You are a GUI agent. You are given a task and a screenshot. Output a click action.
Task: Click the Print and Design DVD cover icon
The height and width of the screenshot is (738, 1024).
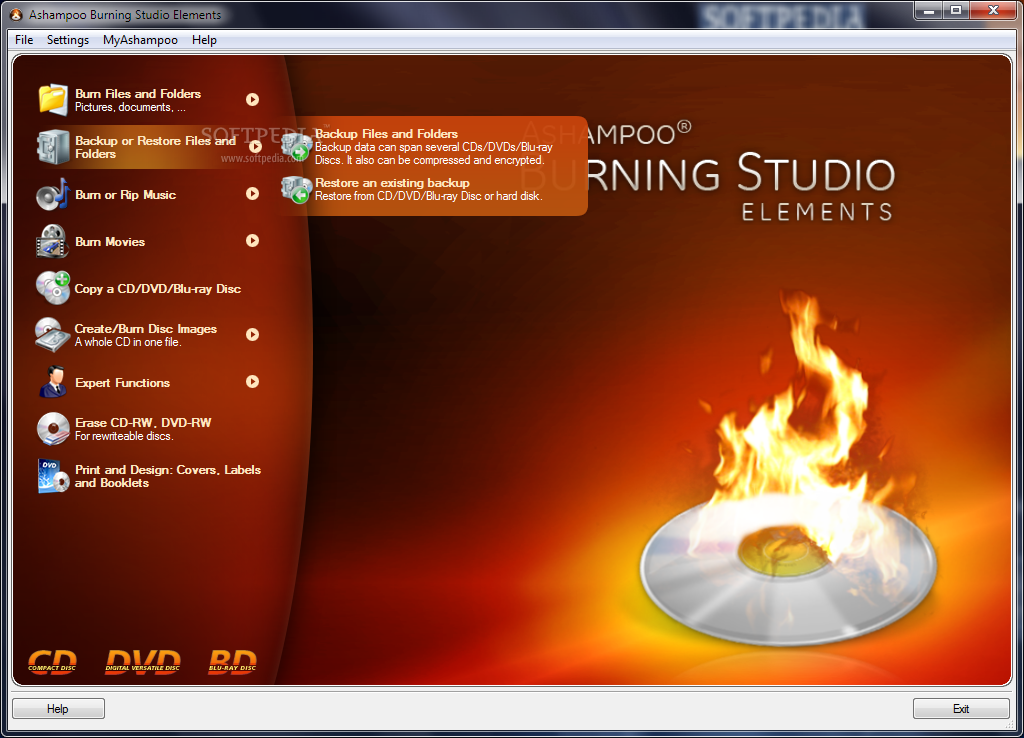(54, 476)
